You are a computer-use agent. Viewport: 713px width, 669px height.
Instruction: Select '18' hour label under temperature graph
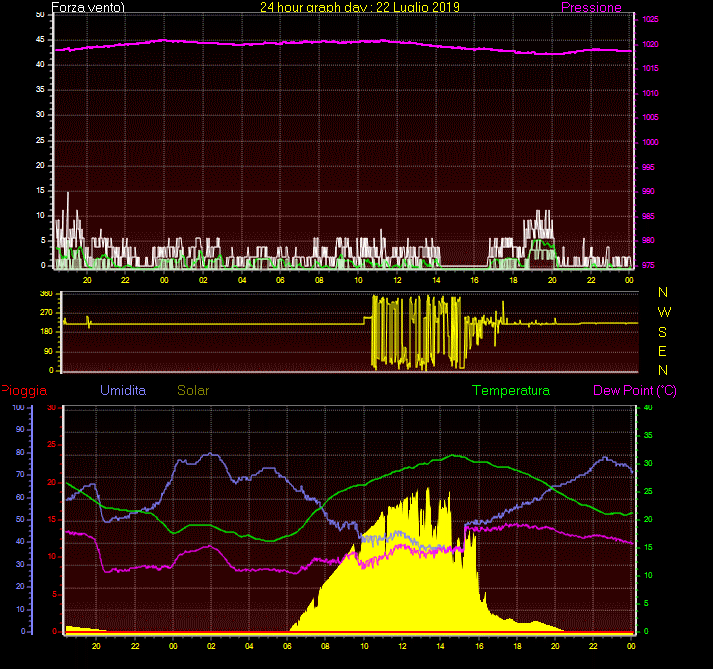tap(517, 646)
